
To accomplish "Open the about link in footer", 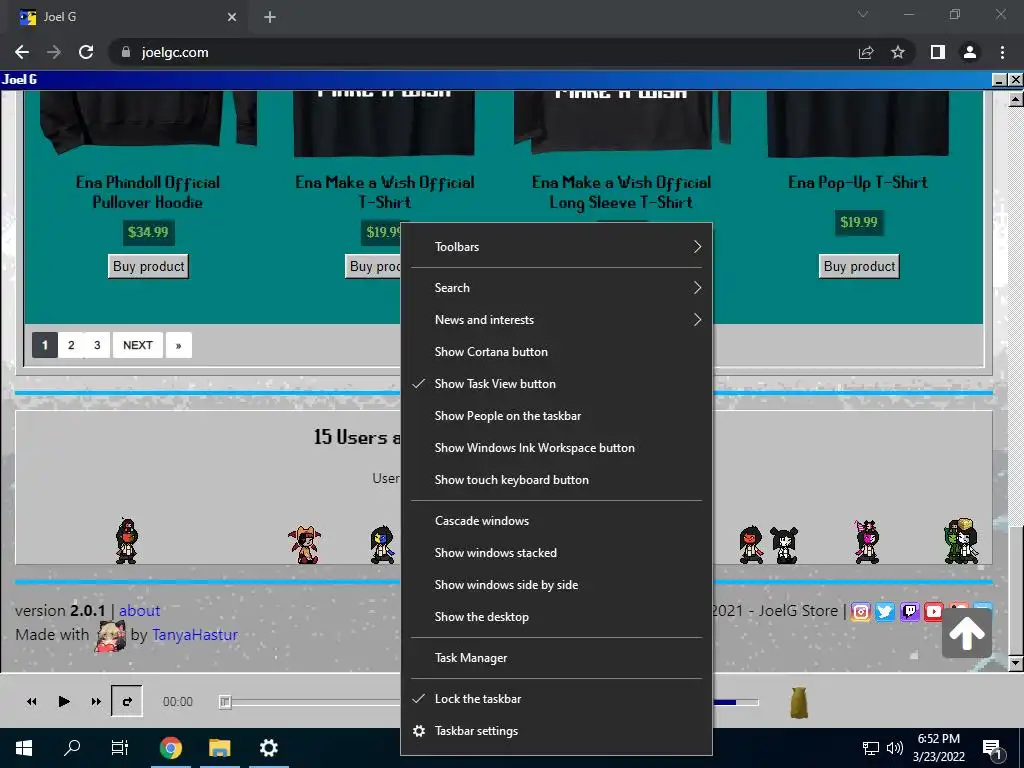I will 139,611.
